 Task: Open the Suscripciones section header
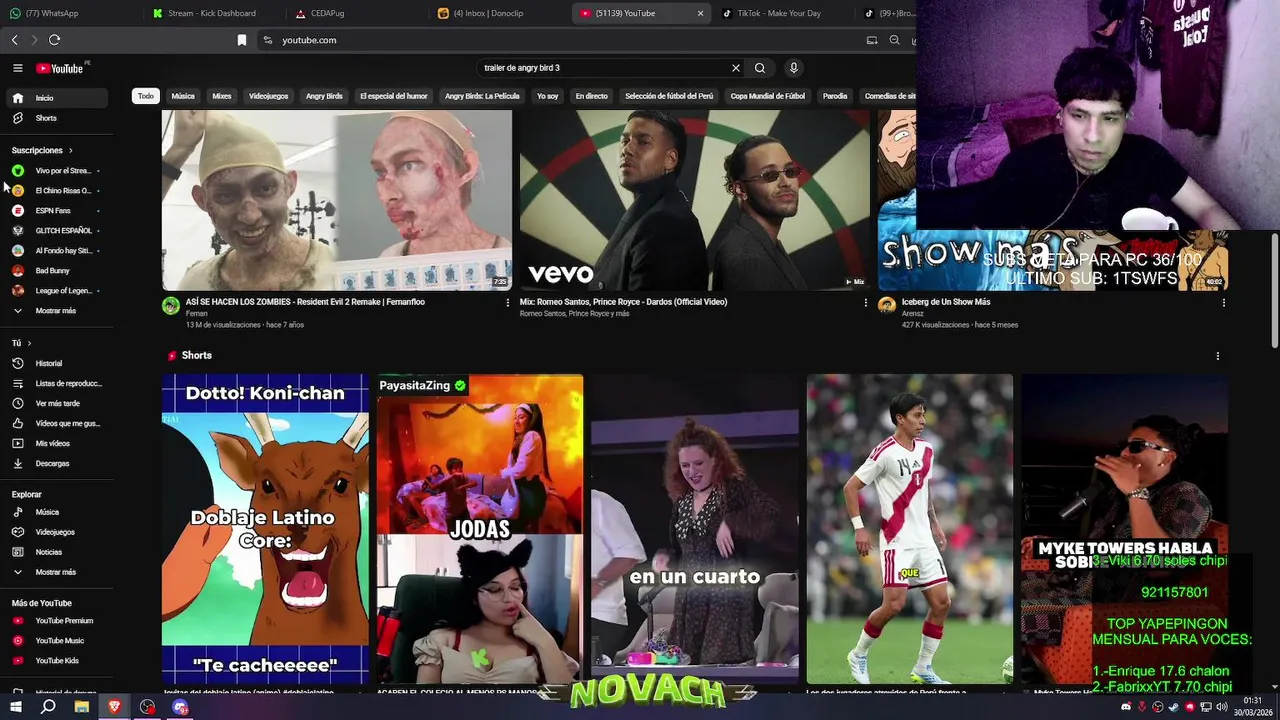coord(42,150)
